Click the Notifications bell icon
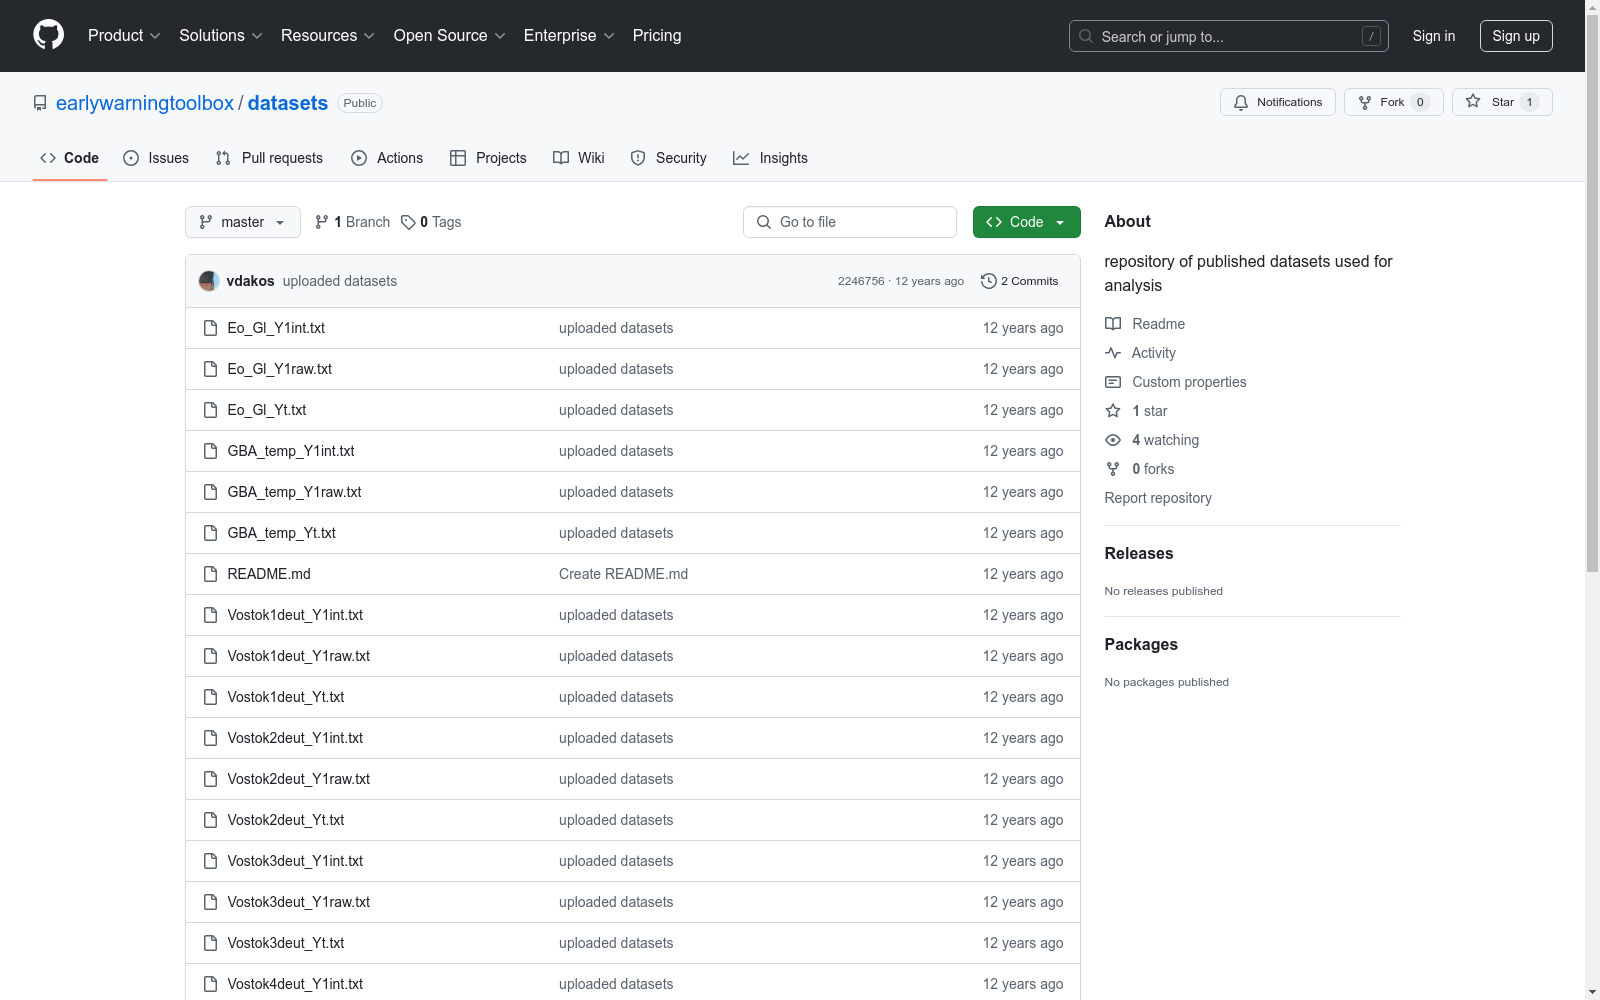Image resolution: width=1600 pixels, height=1000 pixels. (1241, 102)
